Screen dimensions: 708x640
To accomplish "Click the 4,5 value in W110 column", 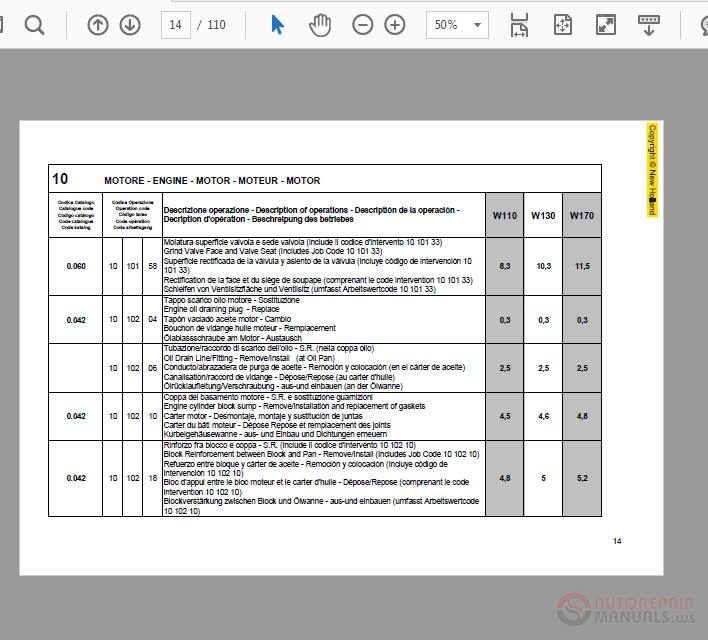I will pyautogui.click(x=505, y=416).
